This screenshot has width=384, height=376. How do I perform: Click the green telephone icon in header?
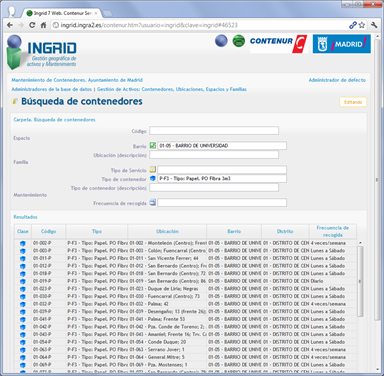[239, 41]
